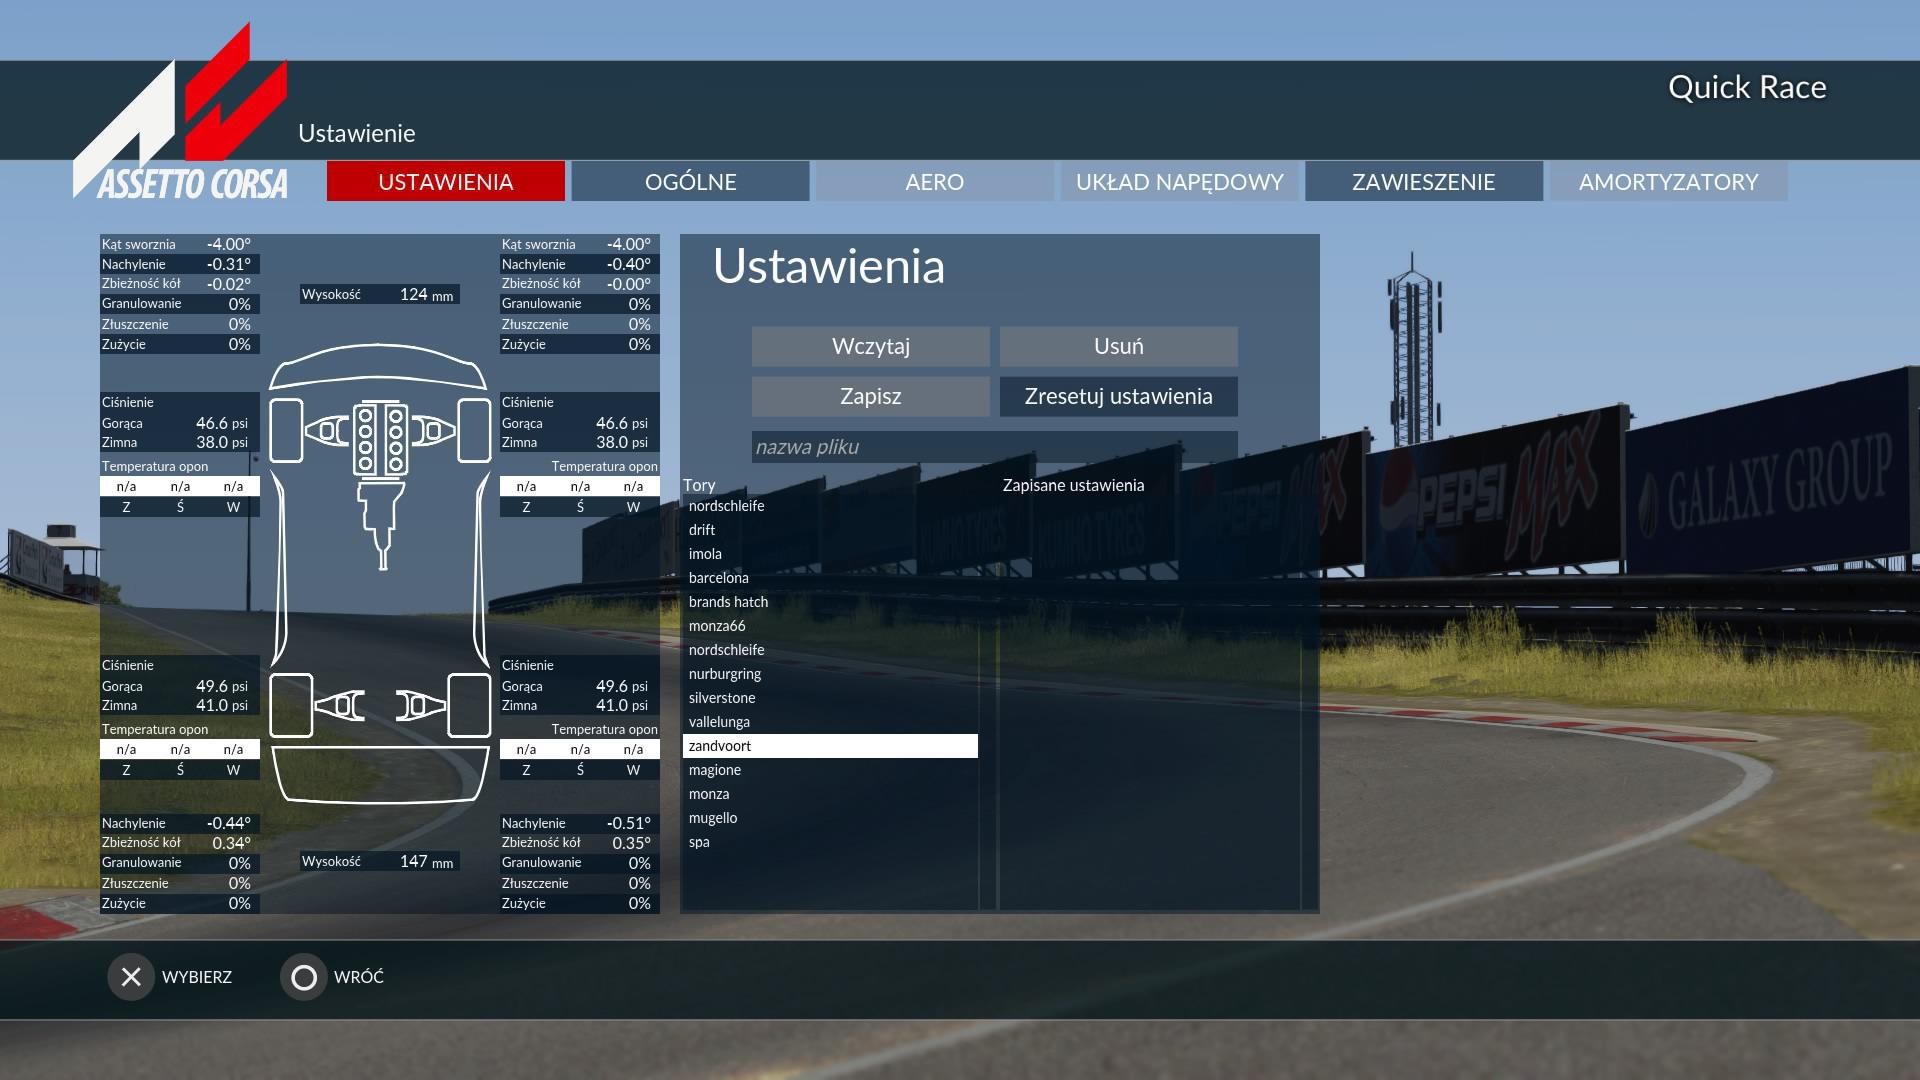Image resolution: width=1920 pixels, height=1080 pixels.
Task: Click the engine block in car diagram
Action: click(x=381, y=438)
